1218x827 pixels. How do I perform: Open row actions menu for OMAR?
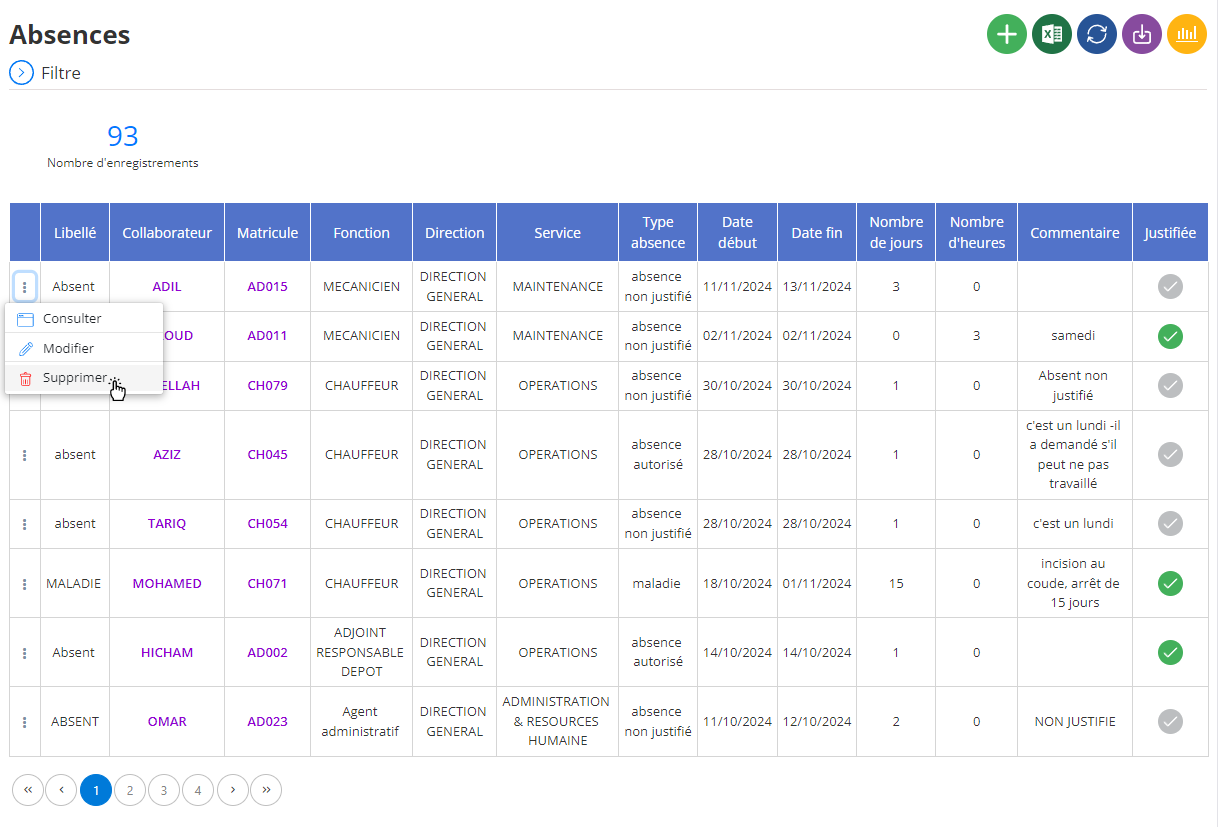pos(25,722)
